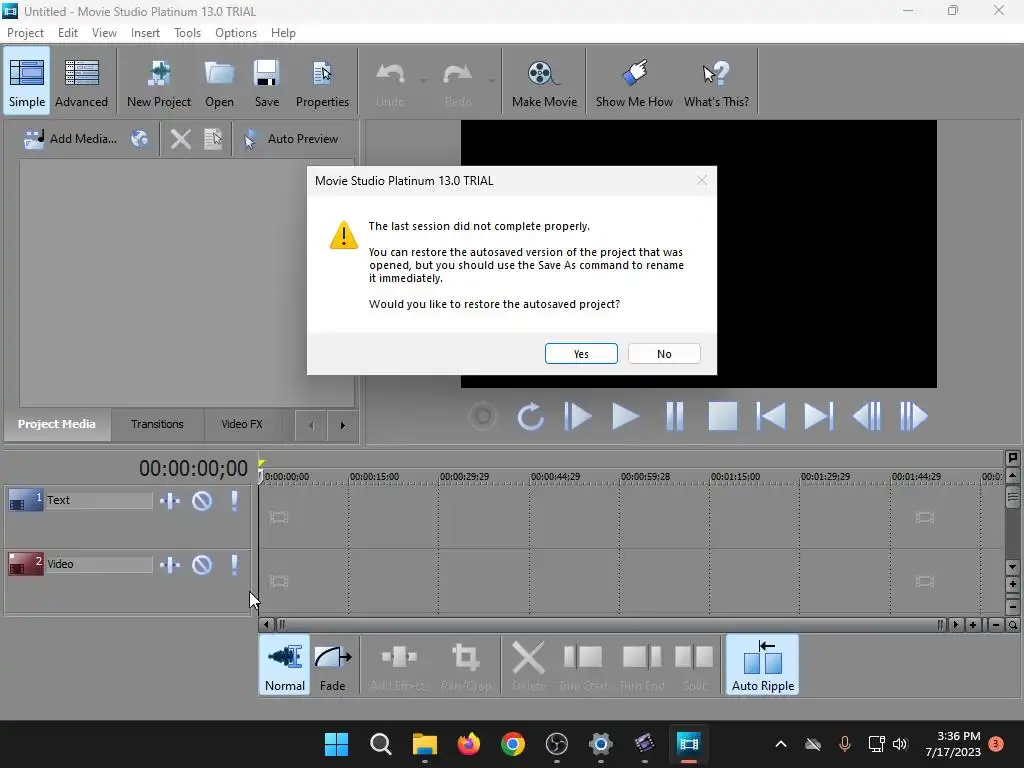Screen dimensions: 1024x768
Task: Toggle Loop Playback
Action: pos(530,416)
